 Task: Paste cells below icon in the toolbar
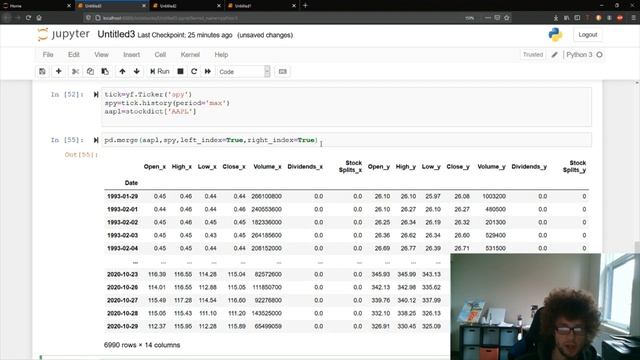[x=105, y=71]
